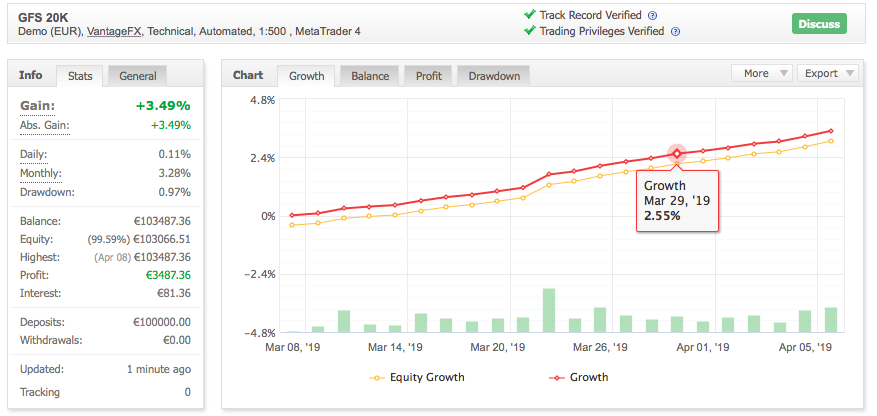877x416 pixels.
Task: Switch to the Stats tab
Action: click(80, 76)
